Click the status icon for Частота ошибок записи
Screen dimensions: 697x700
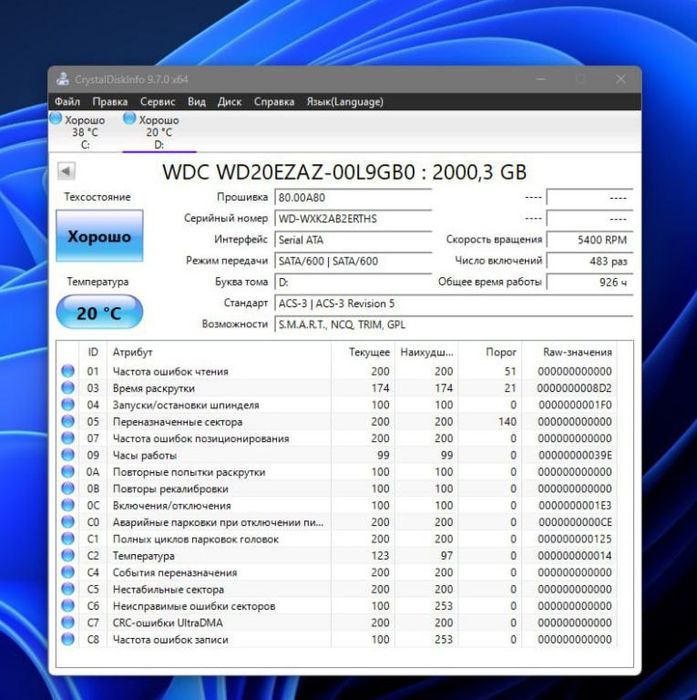click(x=68, y=639)
